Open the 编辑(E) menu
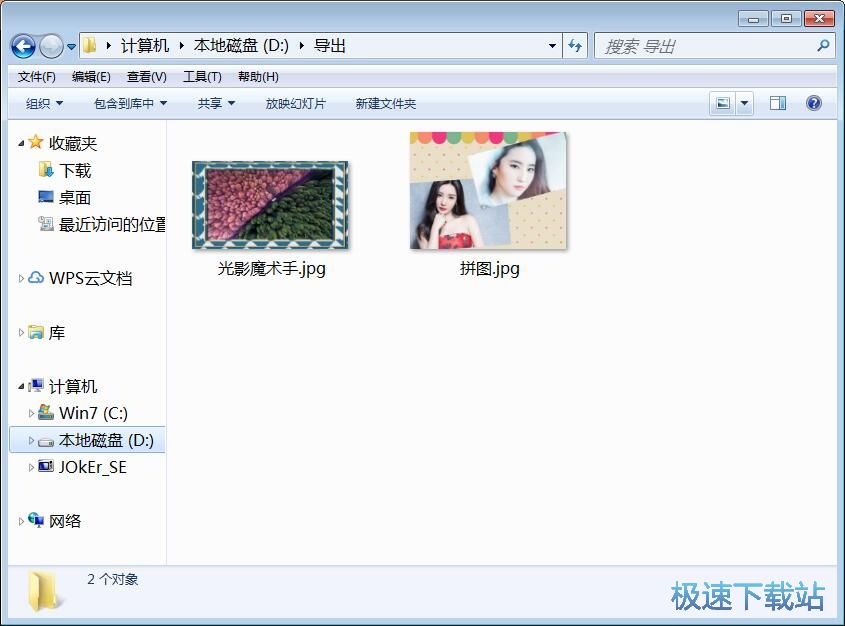 coord(91,77)
